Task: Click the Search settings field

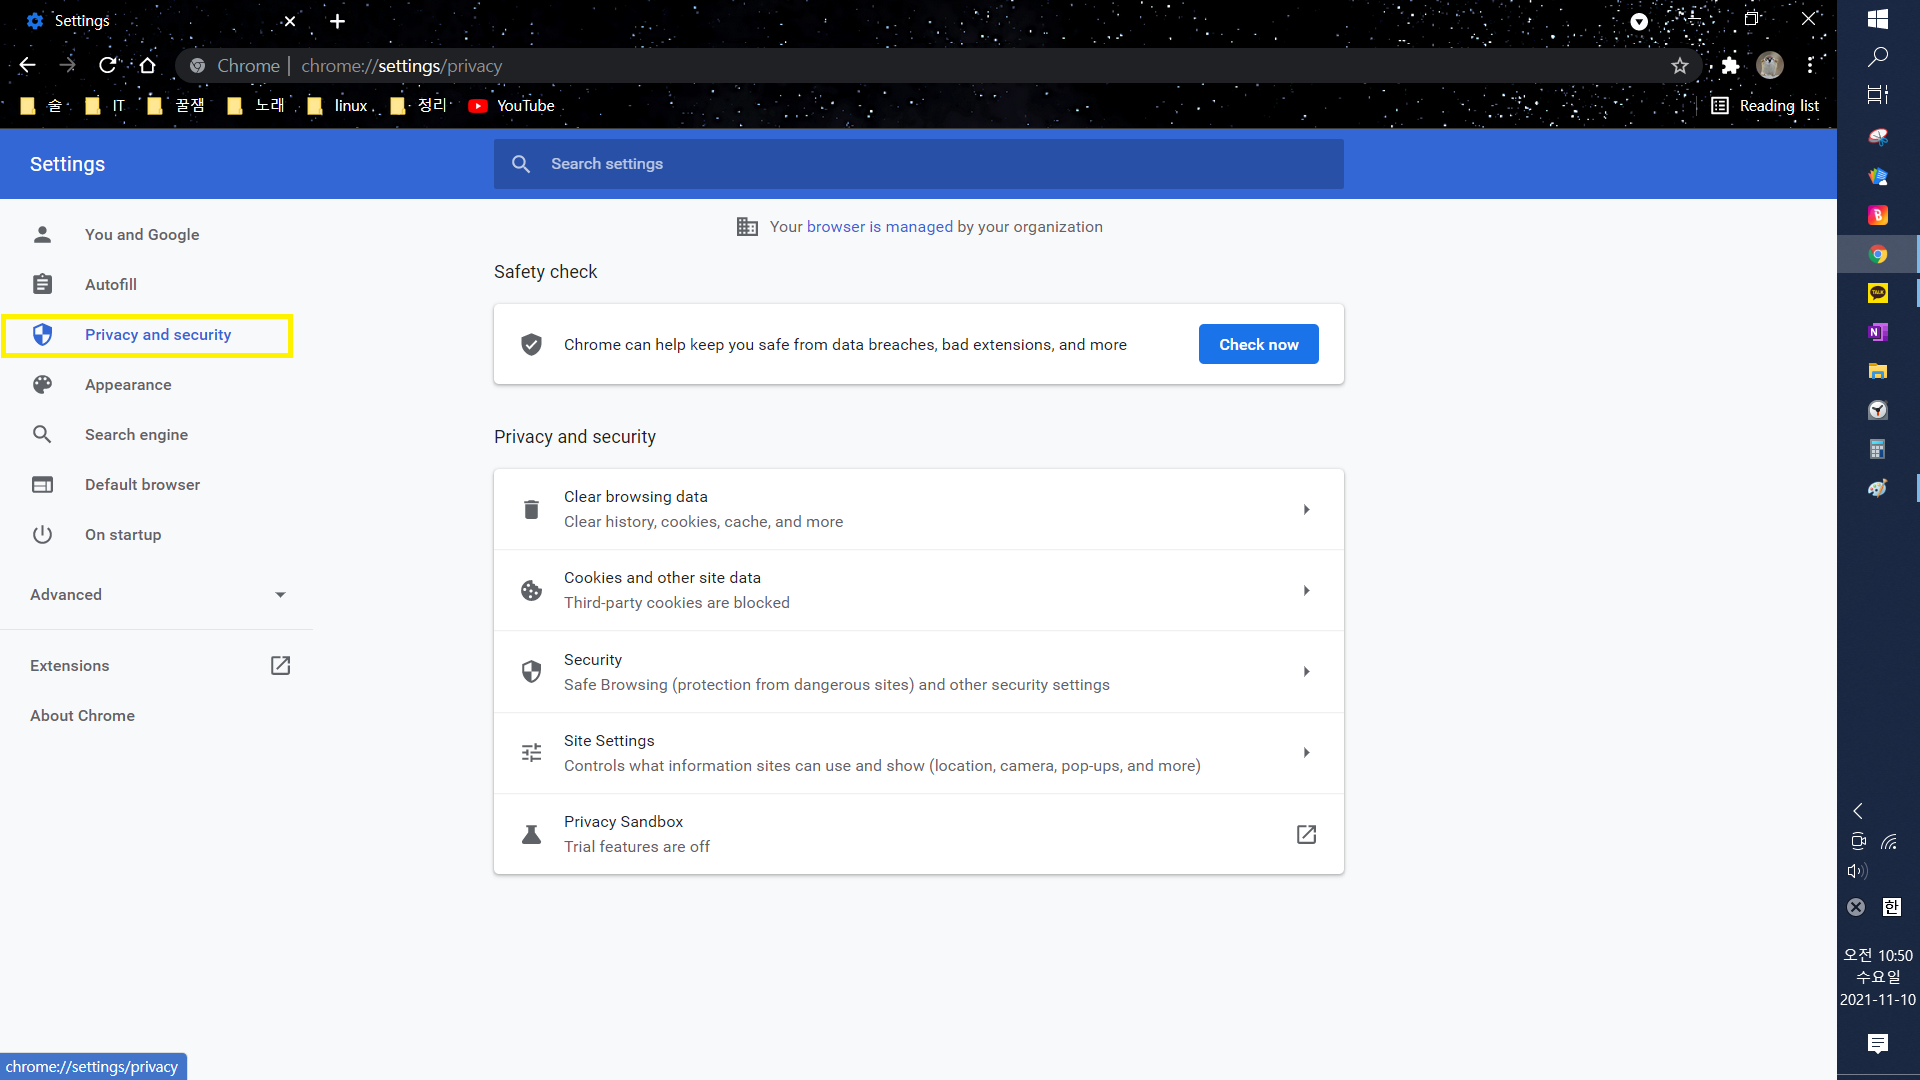Action: coord(918,164)
